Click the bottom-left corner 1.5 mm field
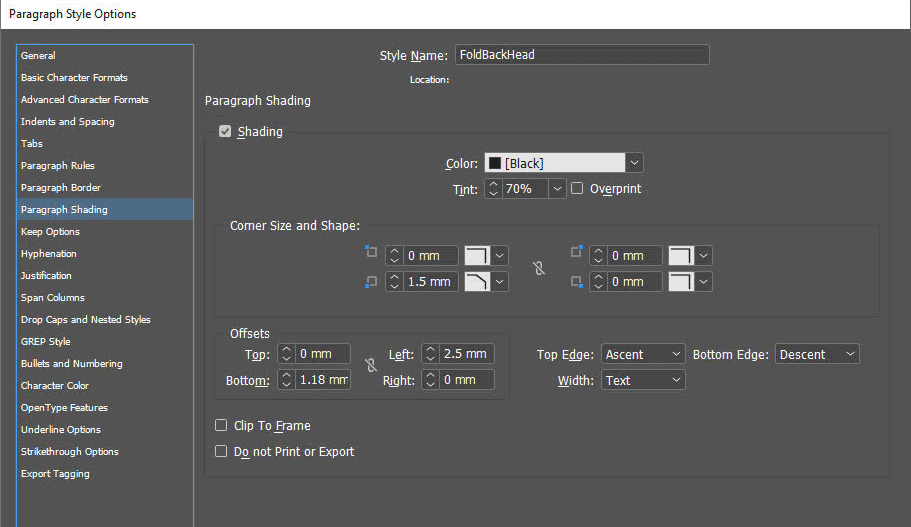Screen dimensions: 911x527 tap(431, 282)
